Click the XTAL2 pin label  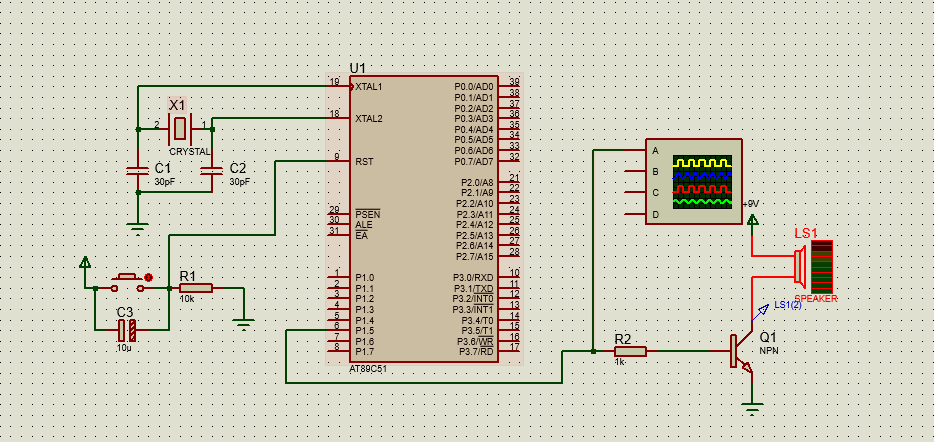coord(369,119)
